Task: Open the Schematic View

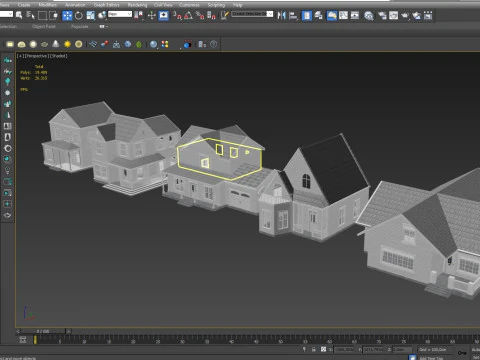Action: pos(355,15)
